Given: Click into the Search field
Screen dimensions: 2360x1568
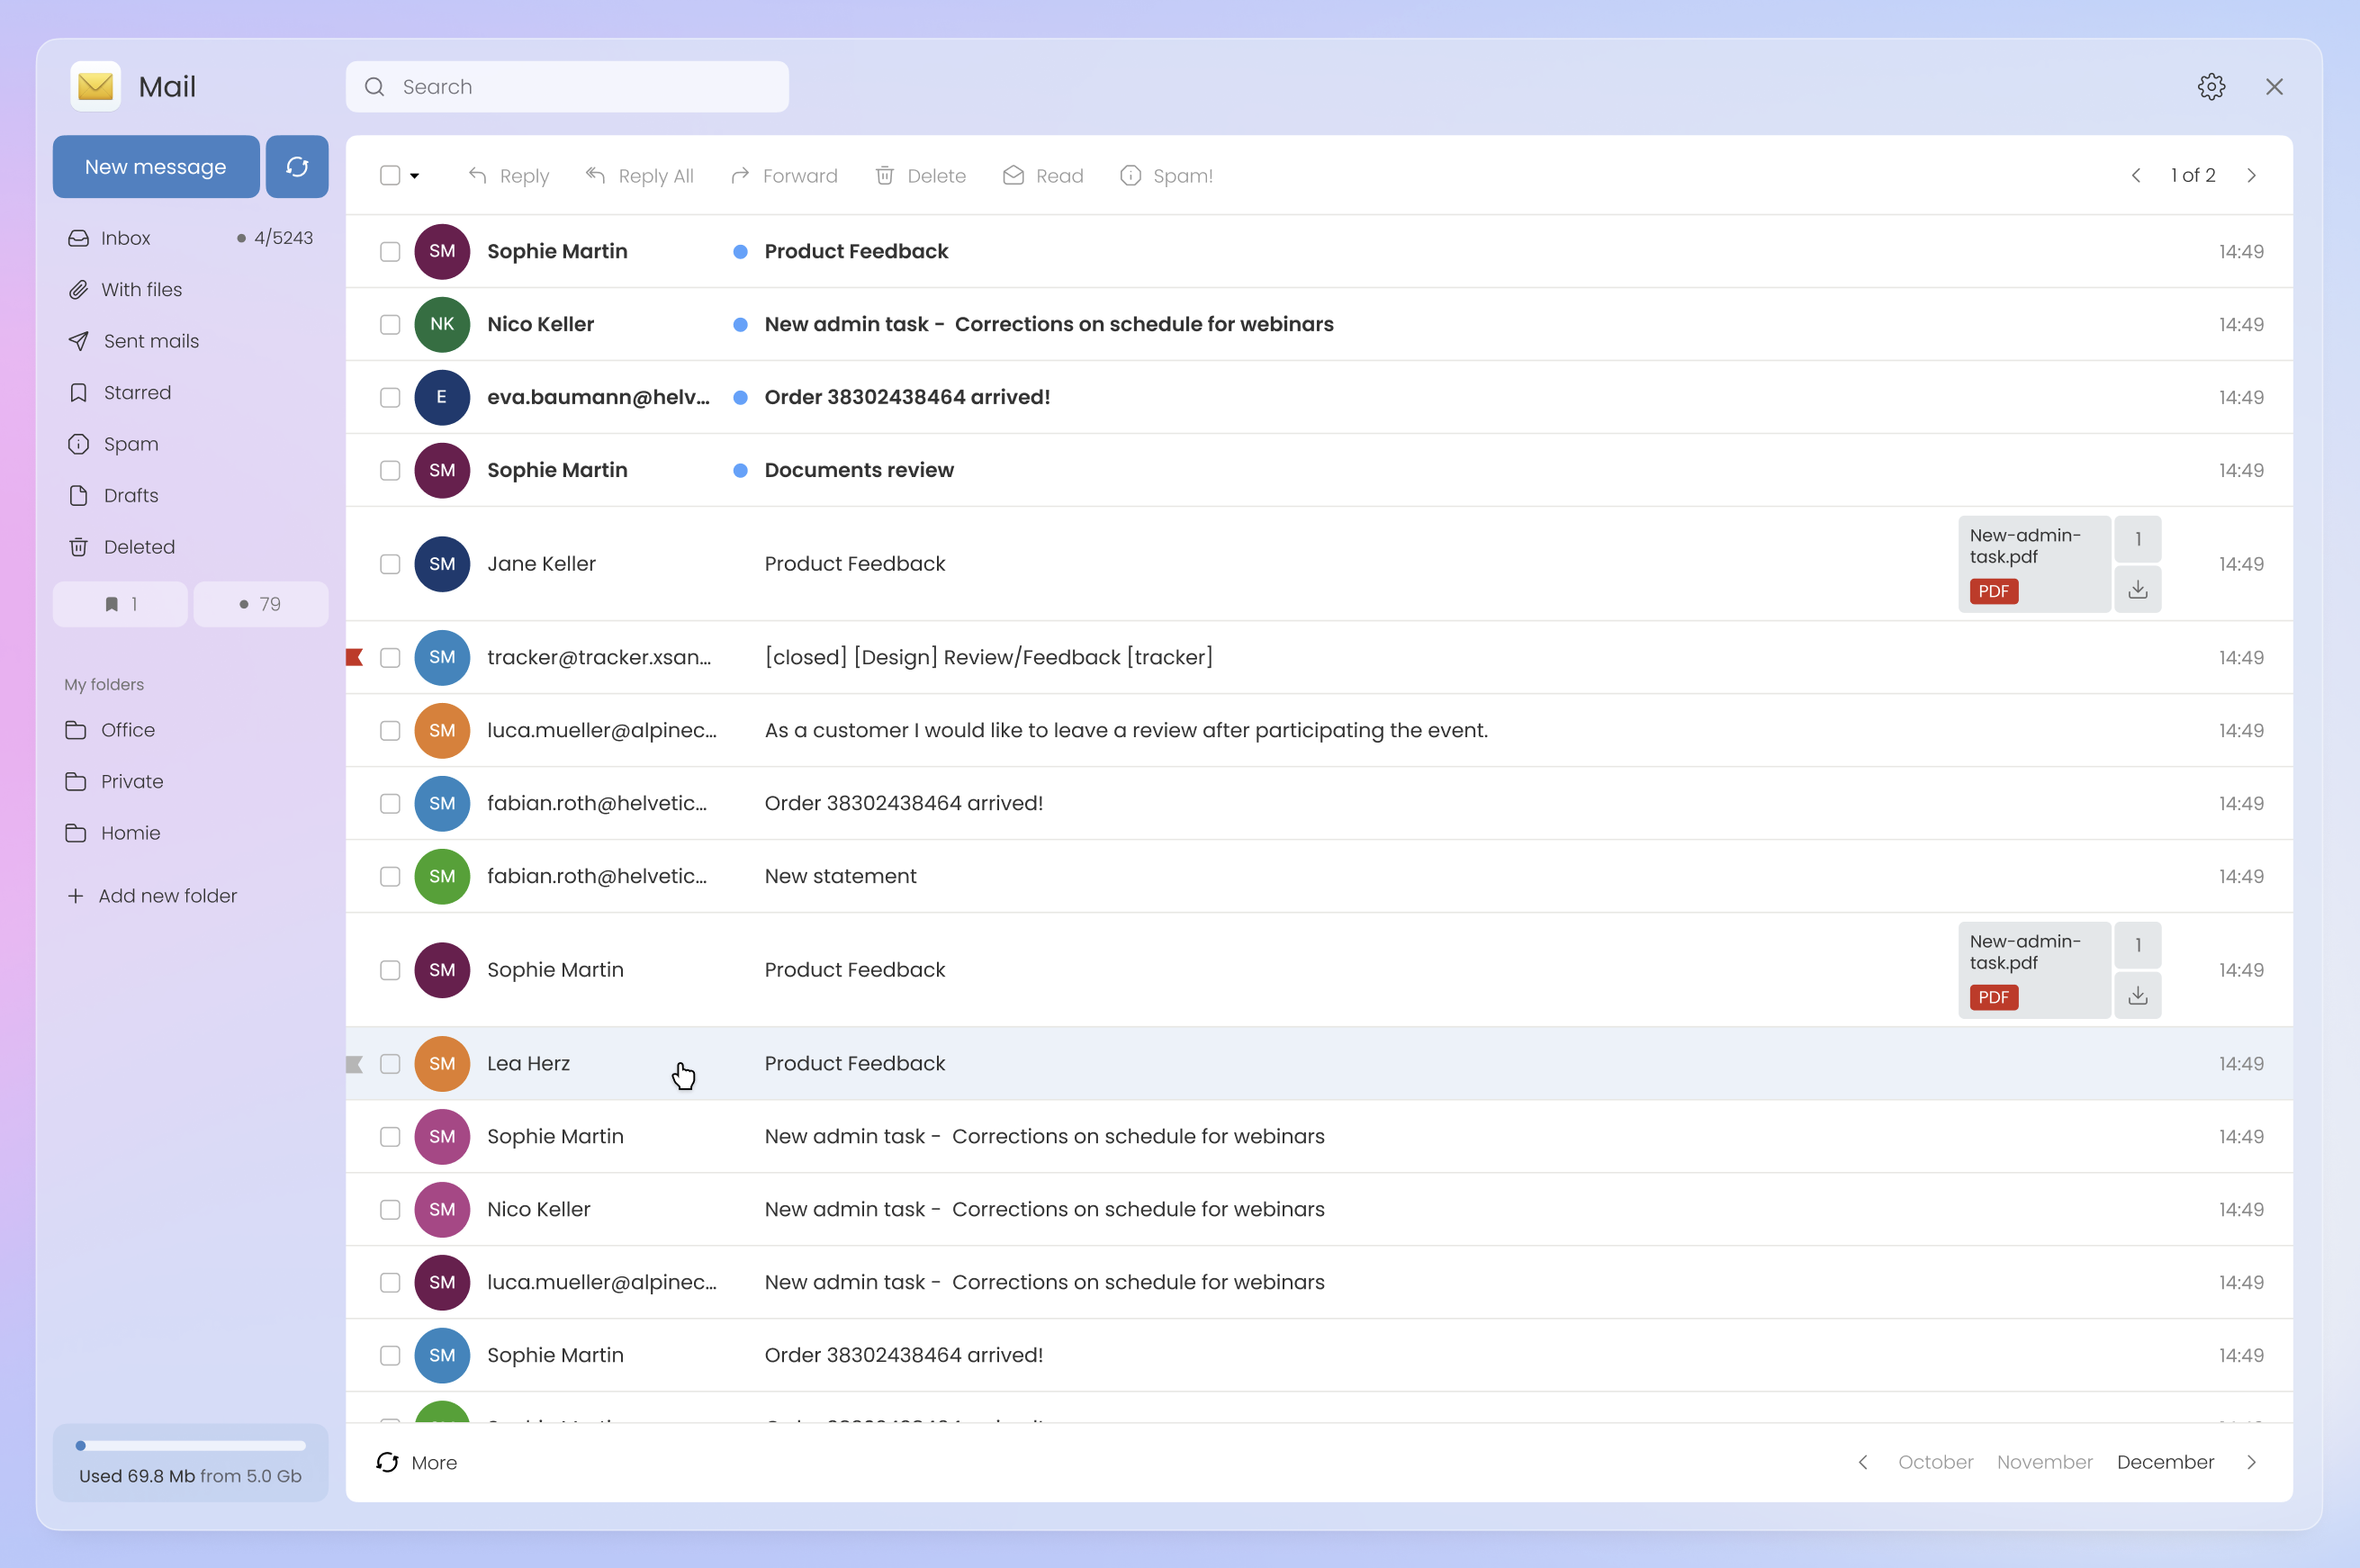Looking at the screenshot, I should click(x=580, y=87).
